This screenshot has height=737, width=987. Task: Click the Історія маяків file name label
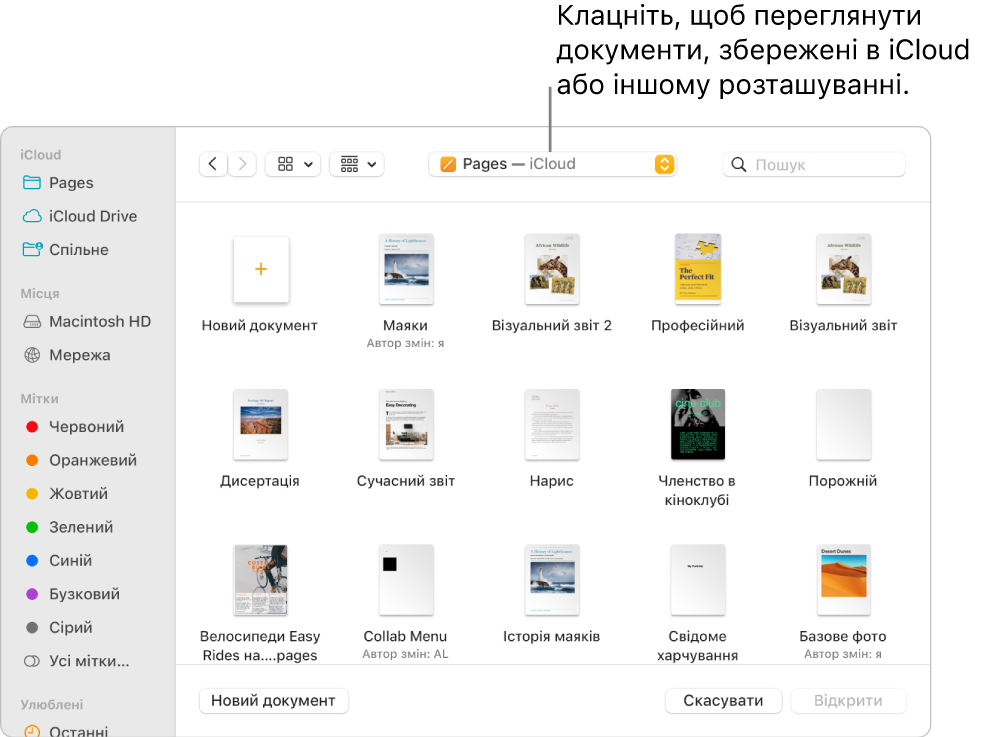[x=551, y=636]
